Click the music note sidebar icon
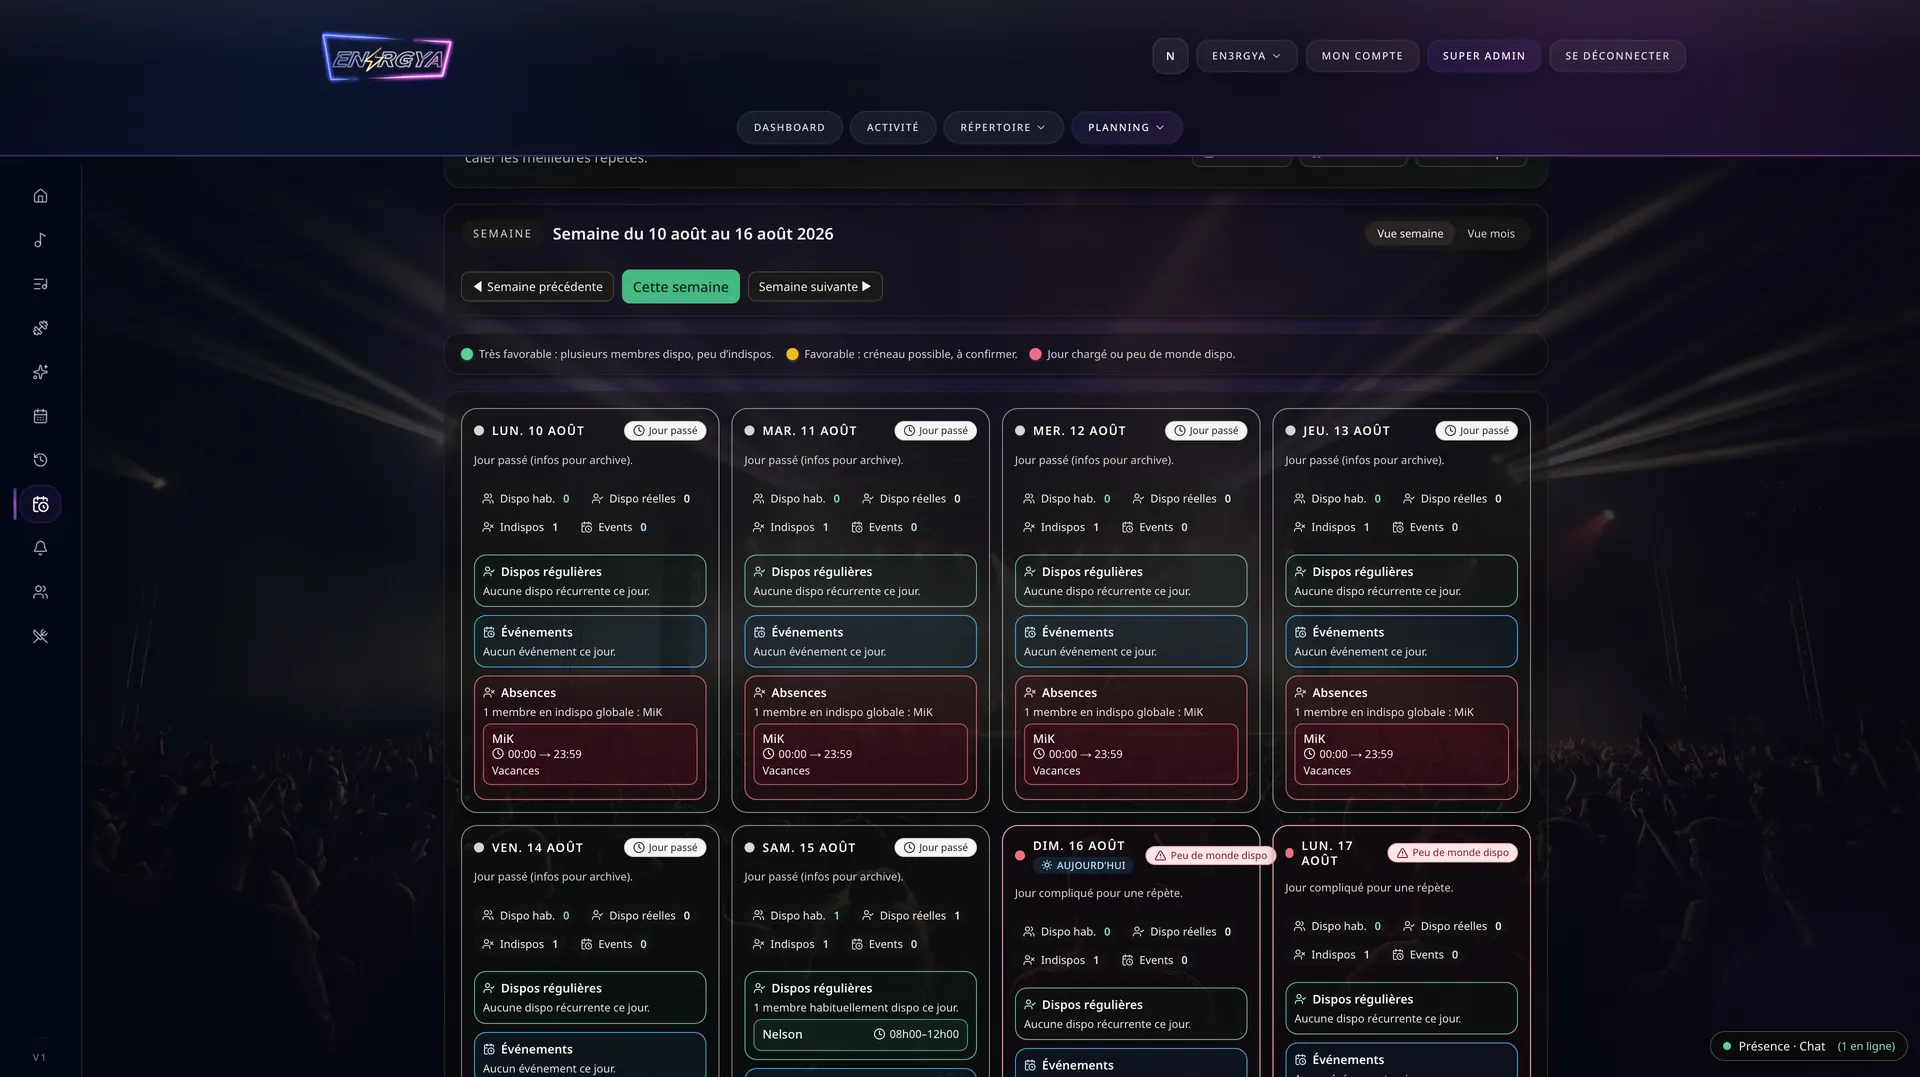1920x1077 pixels. click(40, 240)
